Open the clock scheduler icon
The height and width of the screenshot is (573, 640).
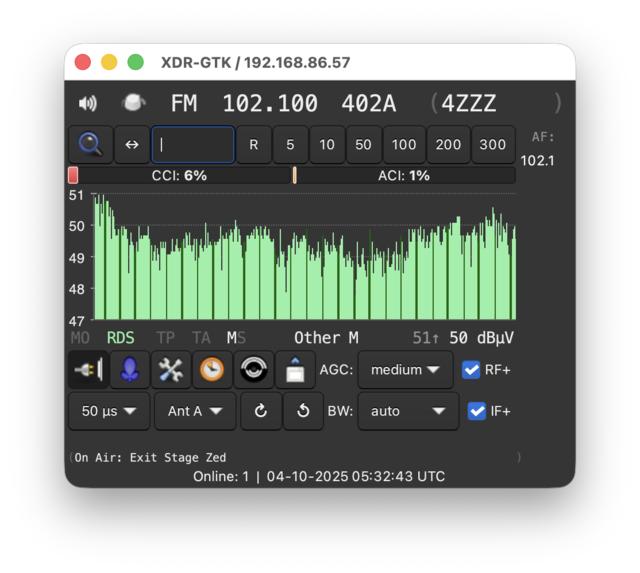click(x=212, y=370)
